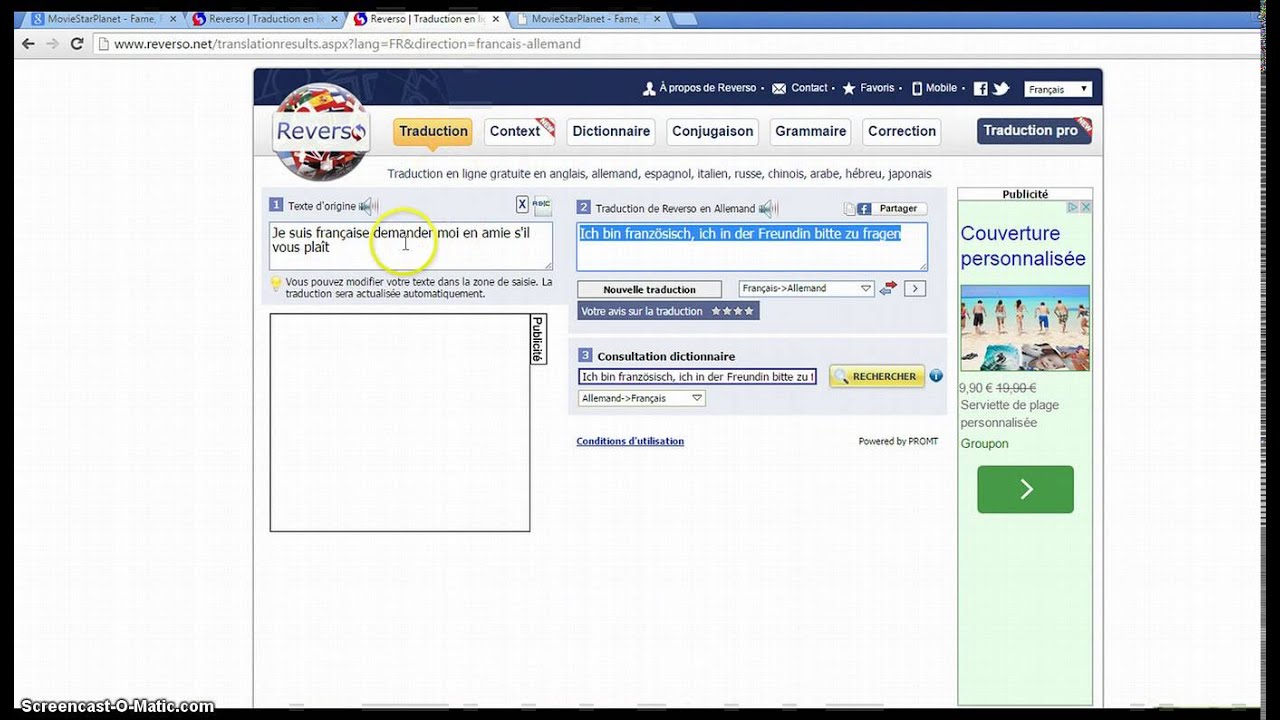Open À propos de Reverso link
The height and width of the screenshot is (720, 1280).
pyautogui.click(x=700, y=88)
